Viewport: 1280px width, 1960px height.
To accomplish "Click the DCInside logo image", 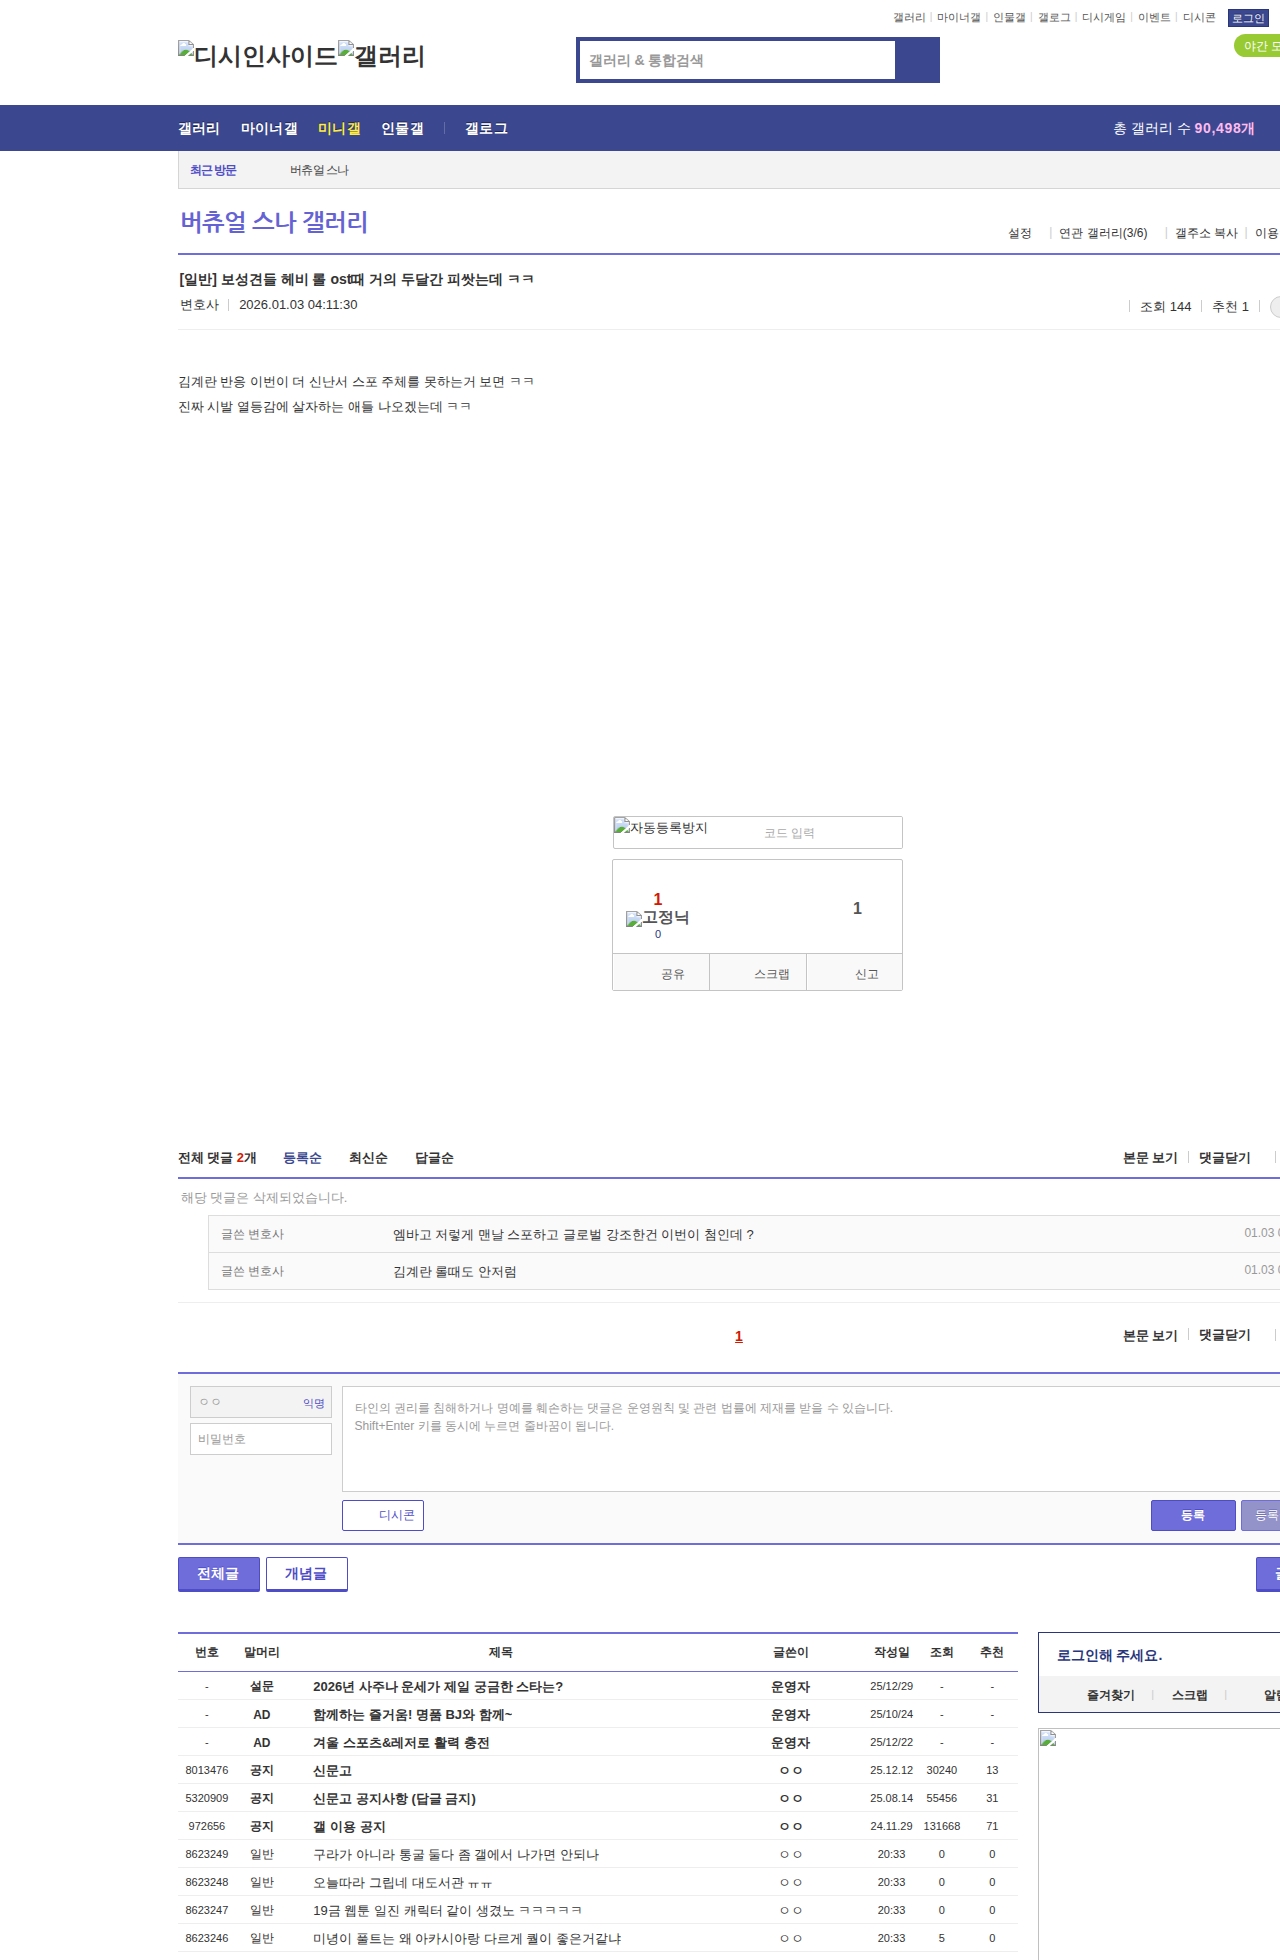I will click(257, 56).
